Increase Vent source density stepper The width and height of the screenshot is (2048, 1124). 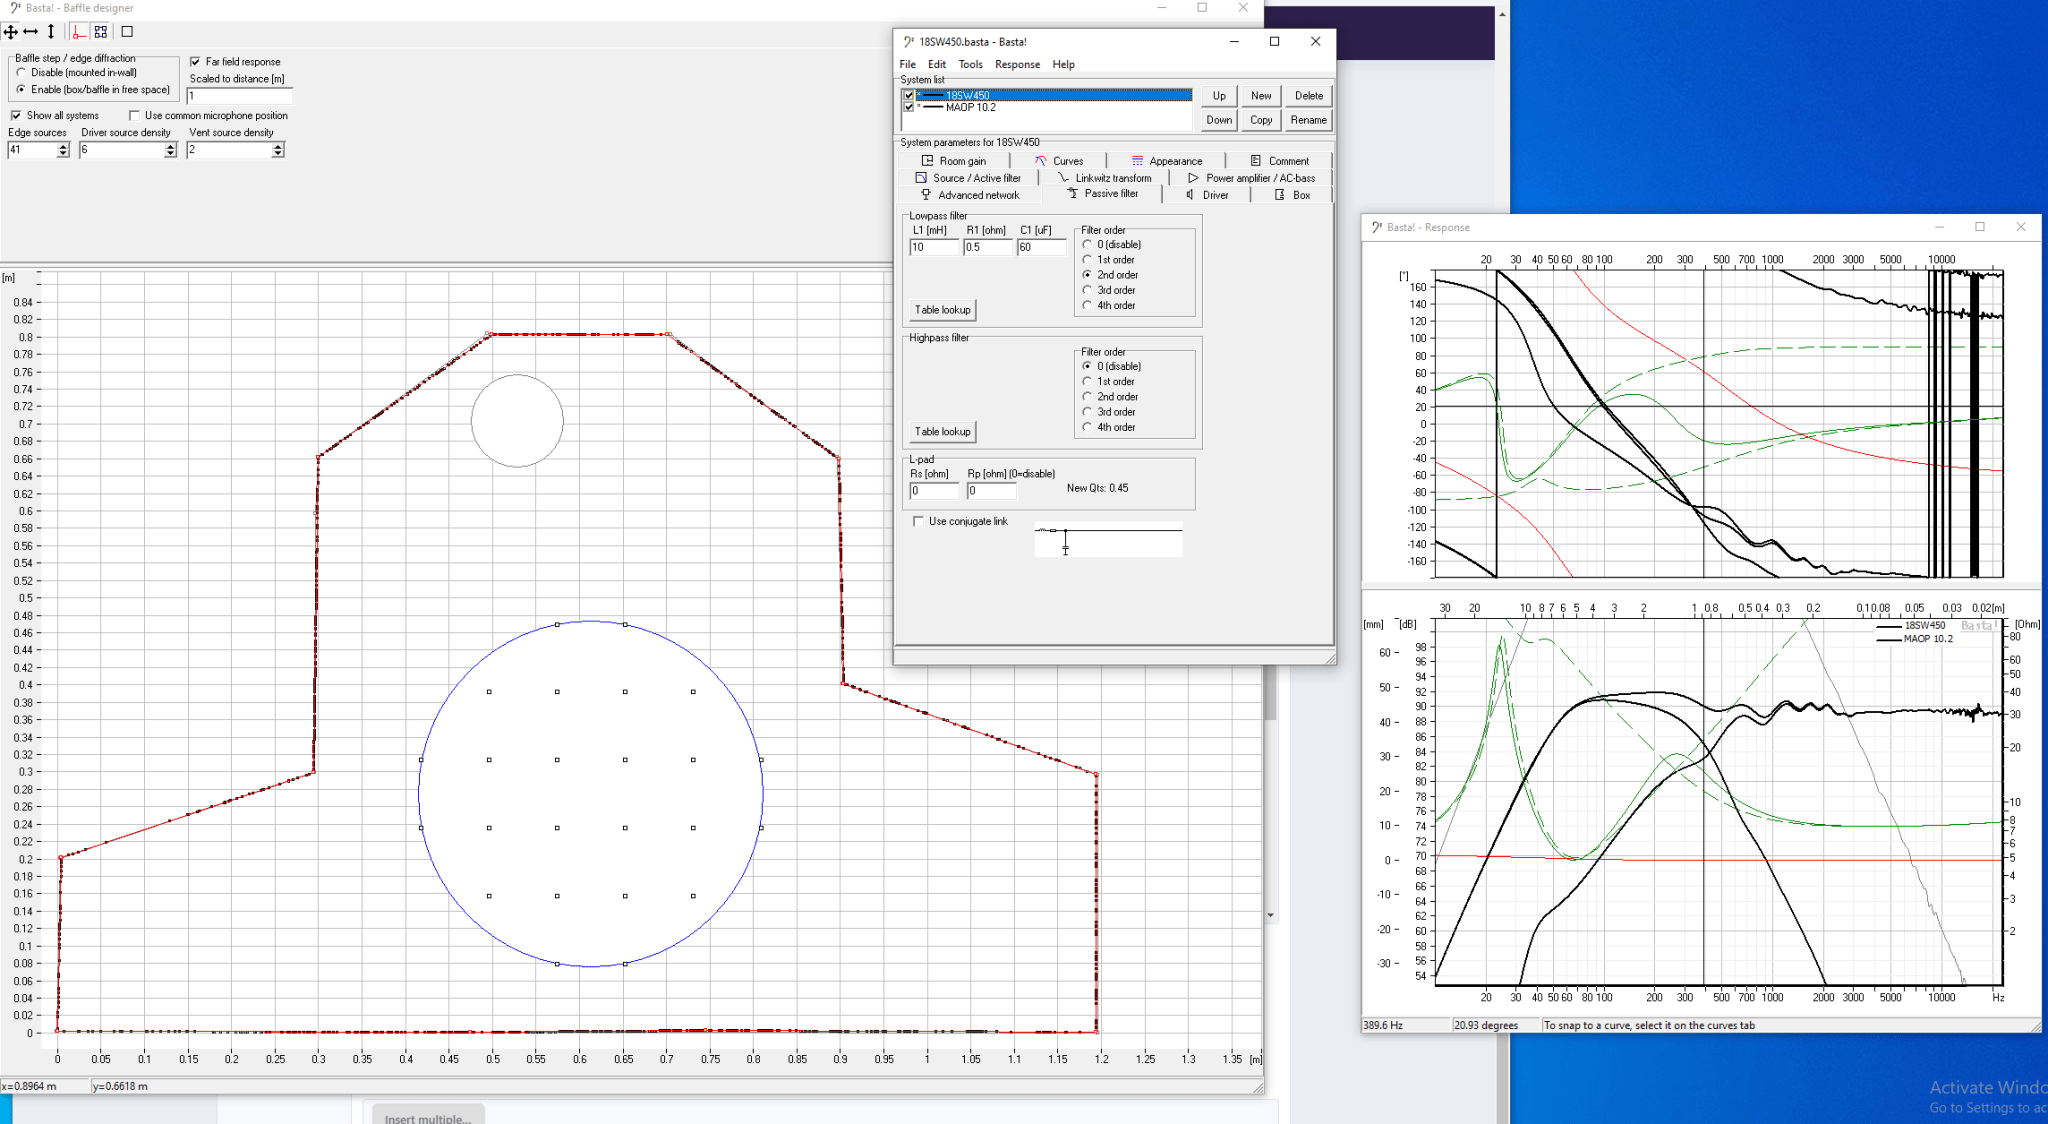pyautogui.click(x=278, y=146)
